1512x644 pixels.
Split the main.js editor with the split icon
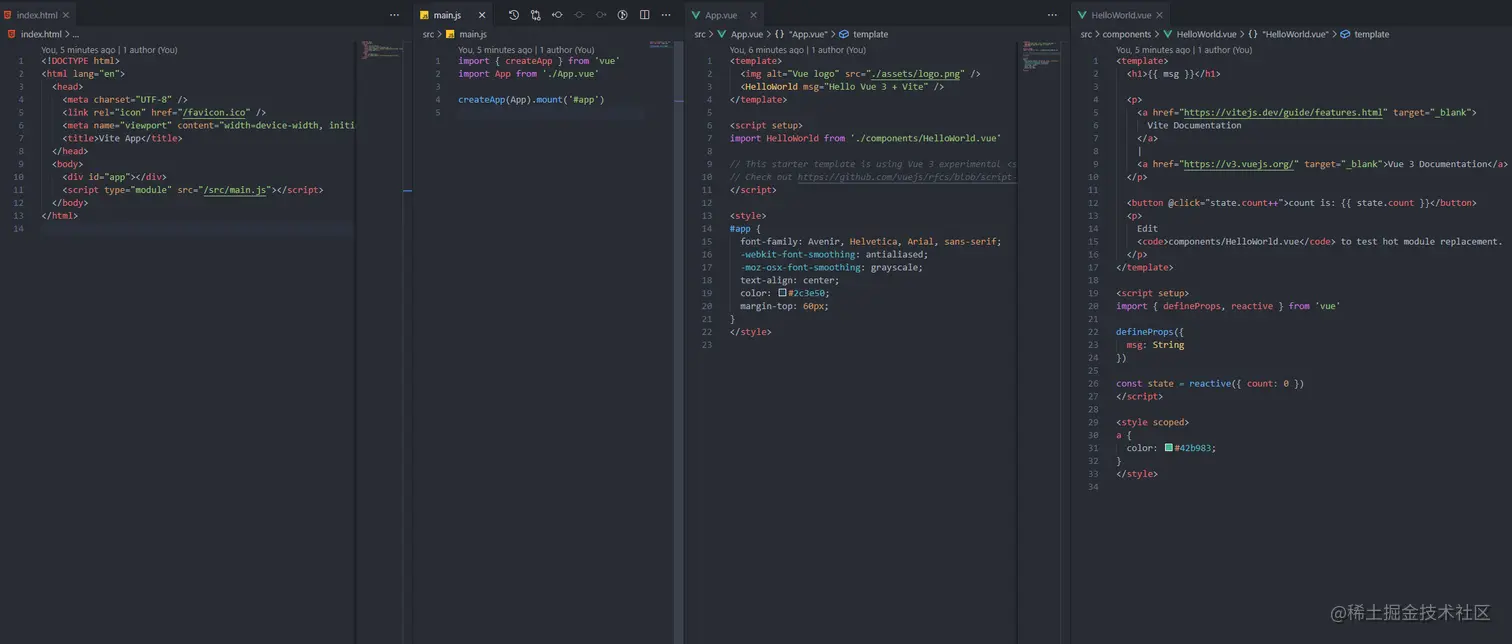click(645, 15)
